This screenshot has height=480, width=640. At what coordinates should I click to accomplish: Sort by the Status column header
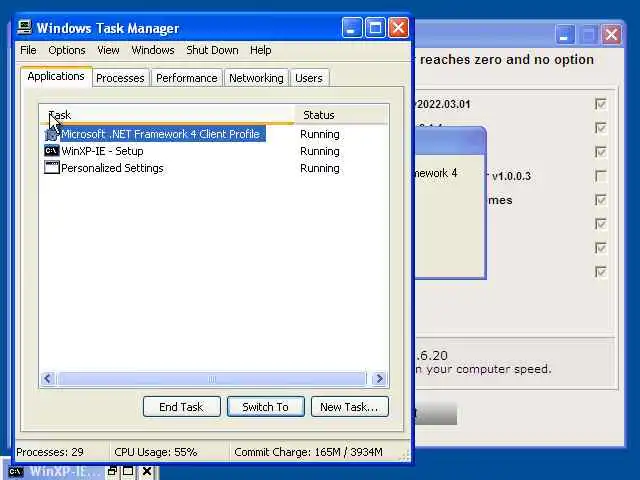(x=340, y=115)
